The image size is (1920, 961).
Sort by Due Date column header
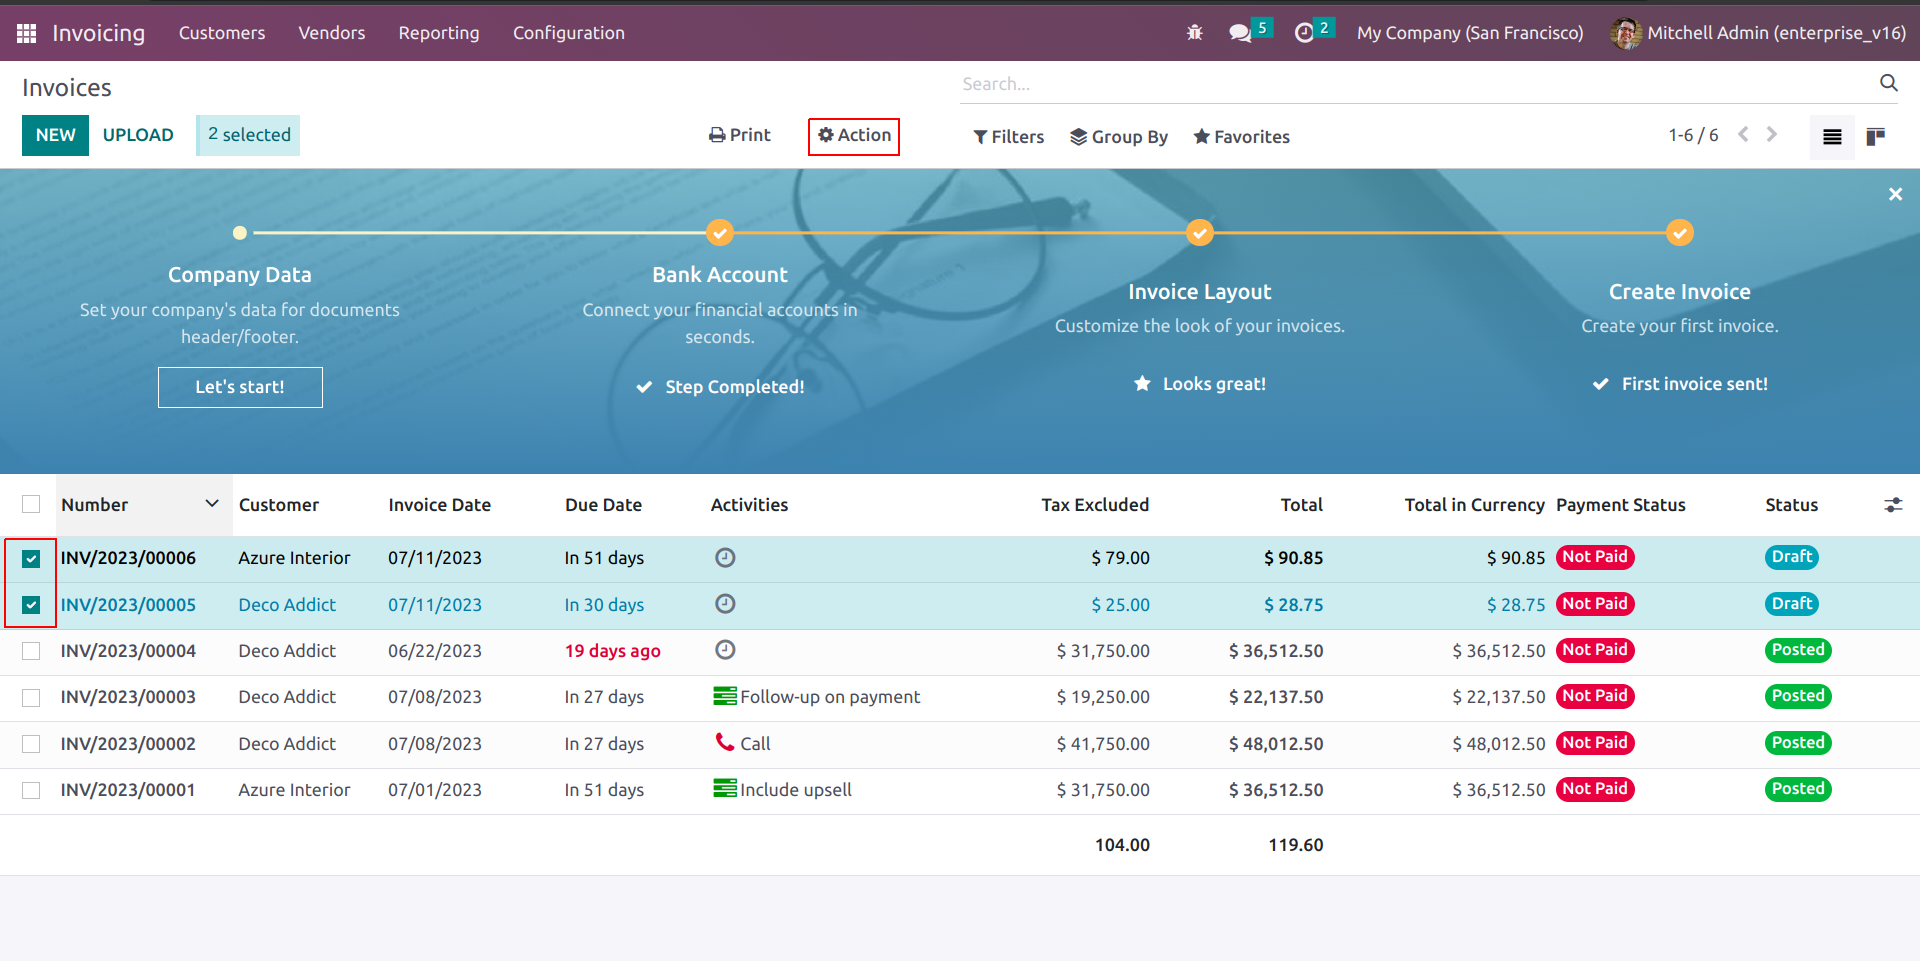click(x=603, y=505)
